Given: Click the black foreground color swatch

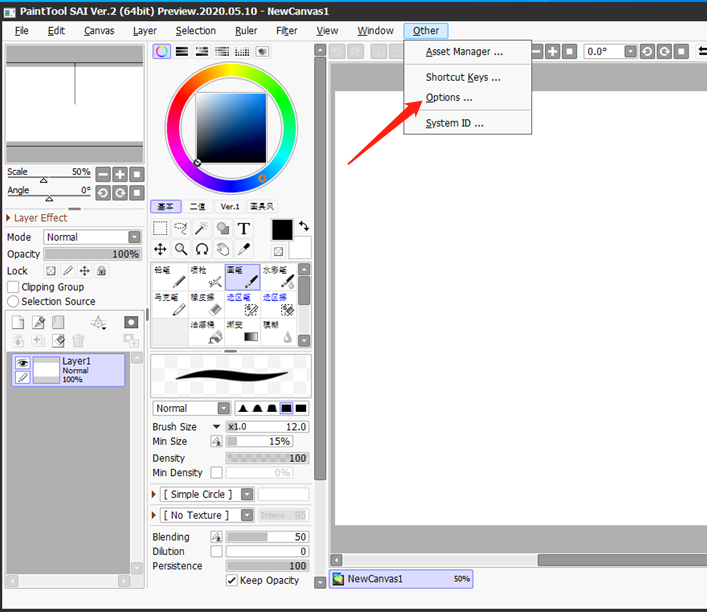Looking at the screenshot, I should (282, 230).
